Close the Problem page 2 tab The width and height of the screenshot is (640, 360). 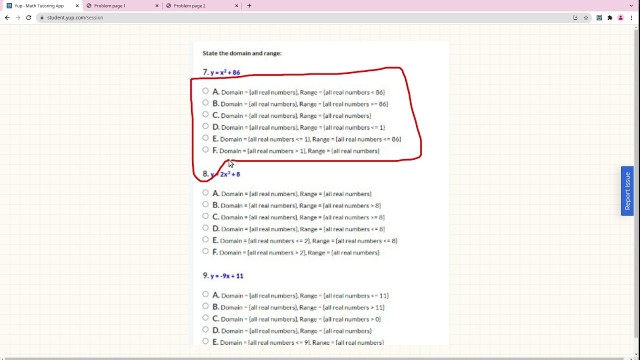tap(236, 6)
